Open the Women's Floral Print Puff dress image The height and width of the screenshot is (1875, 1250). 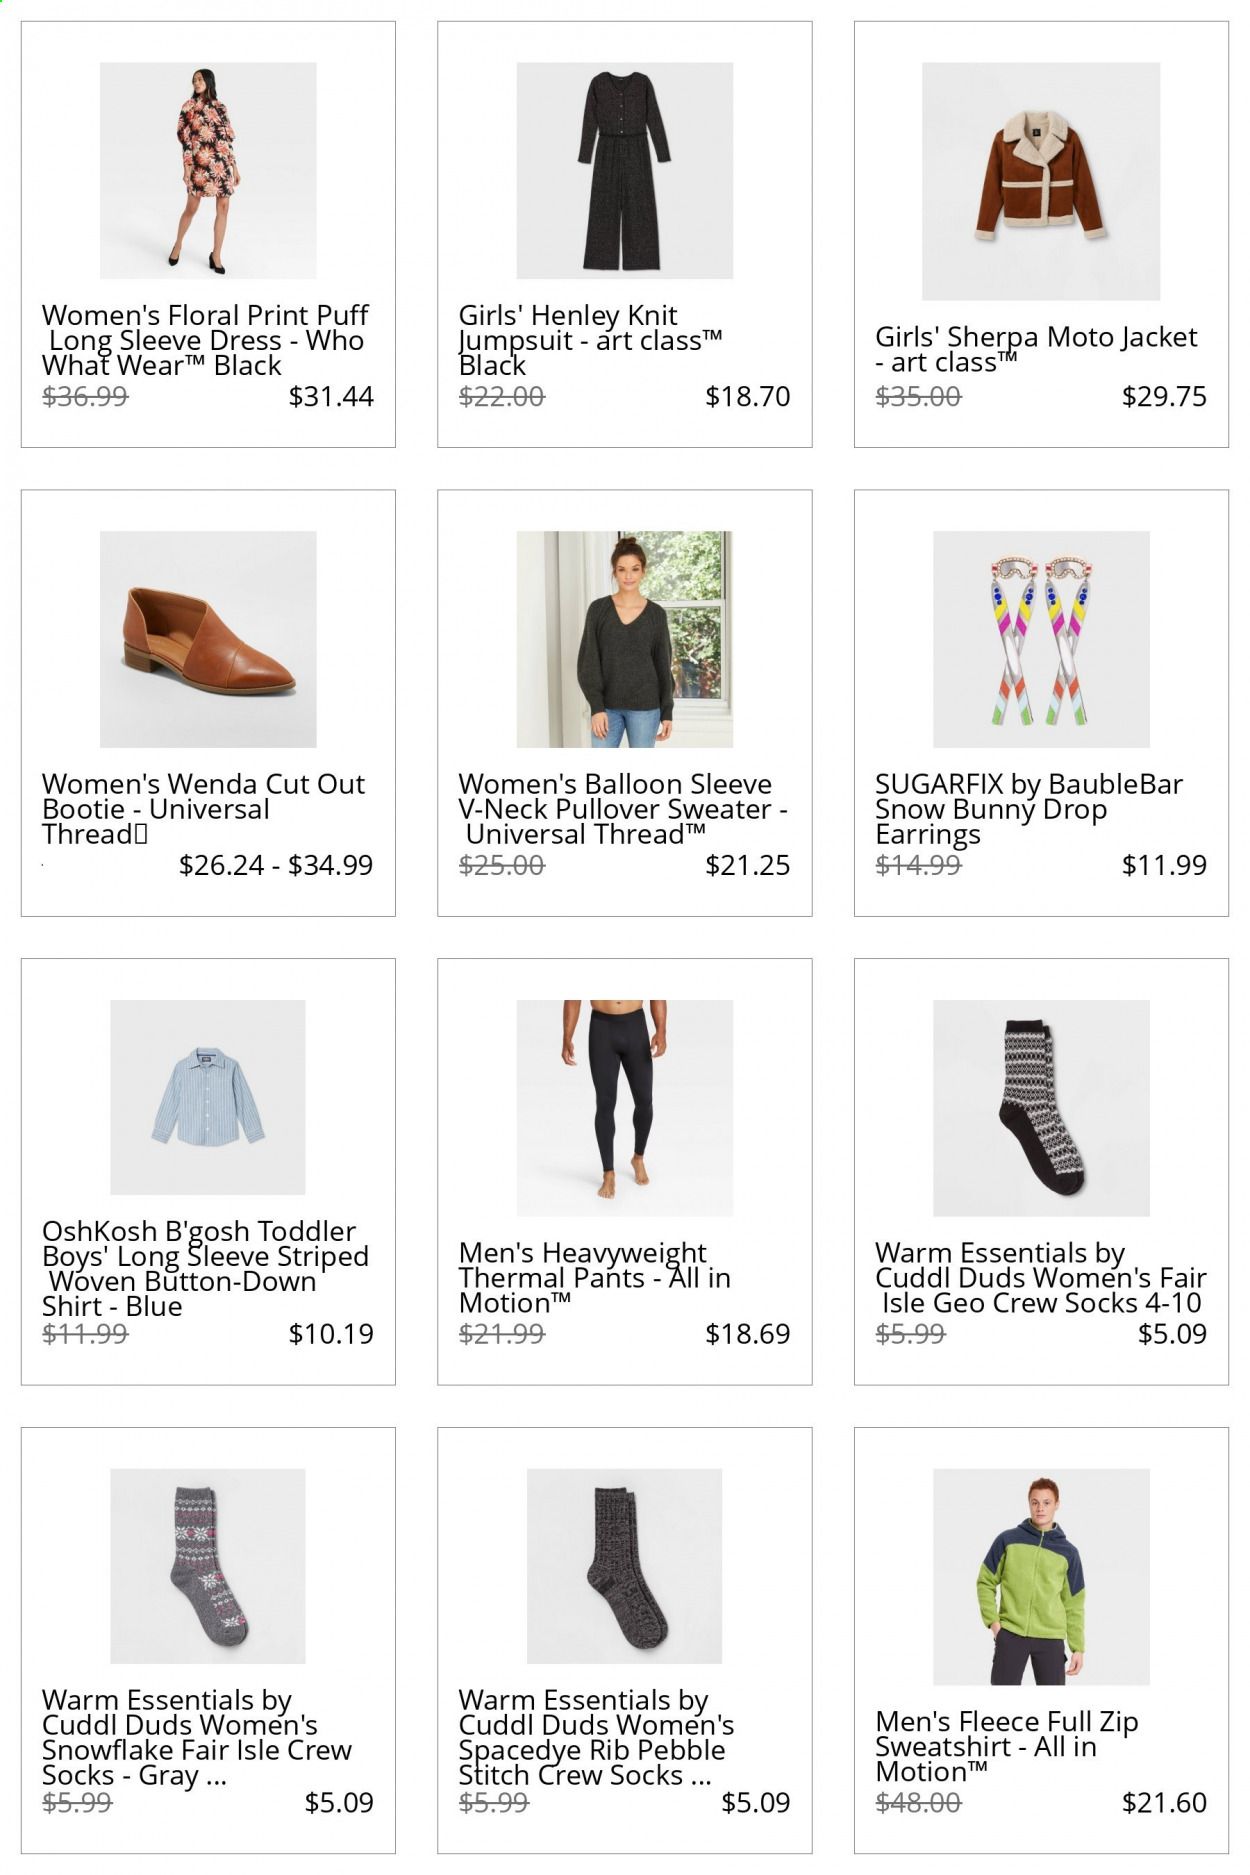coord(208,170)
